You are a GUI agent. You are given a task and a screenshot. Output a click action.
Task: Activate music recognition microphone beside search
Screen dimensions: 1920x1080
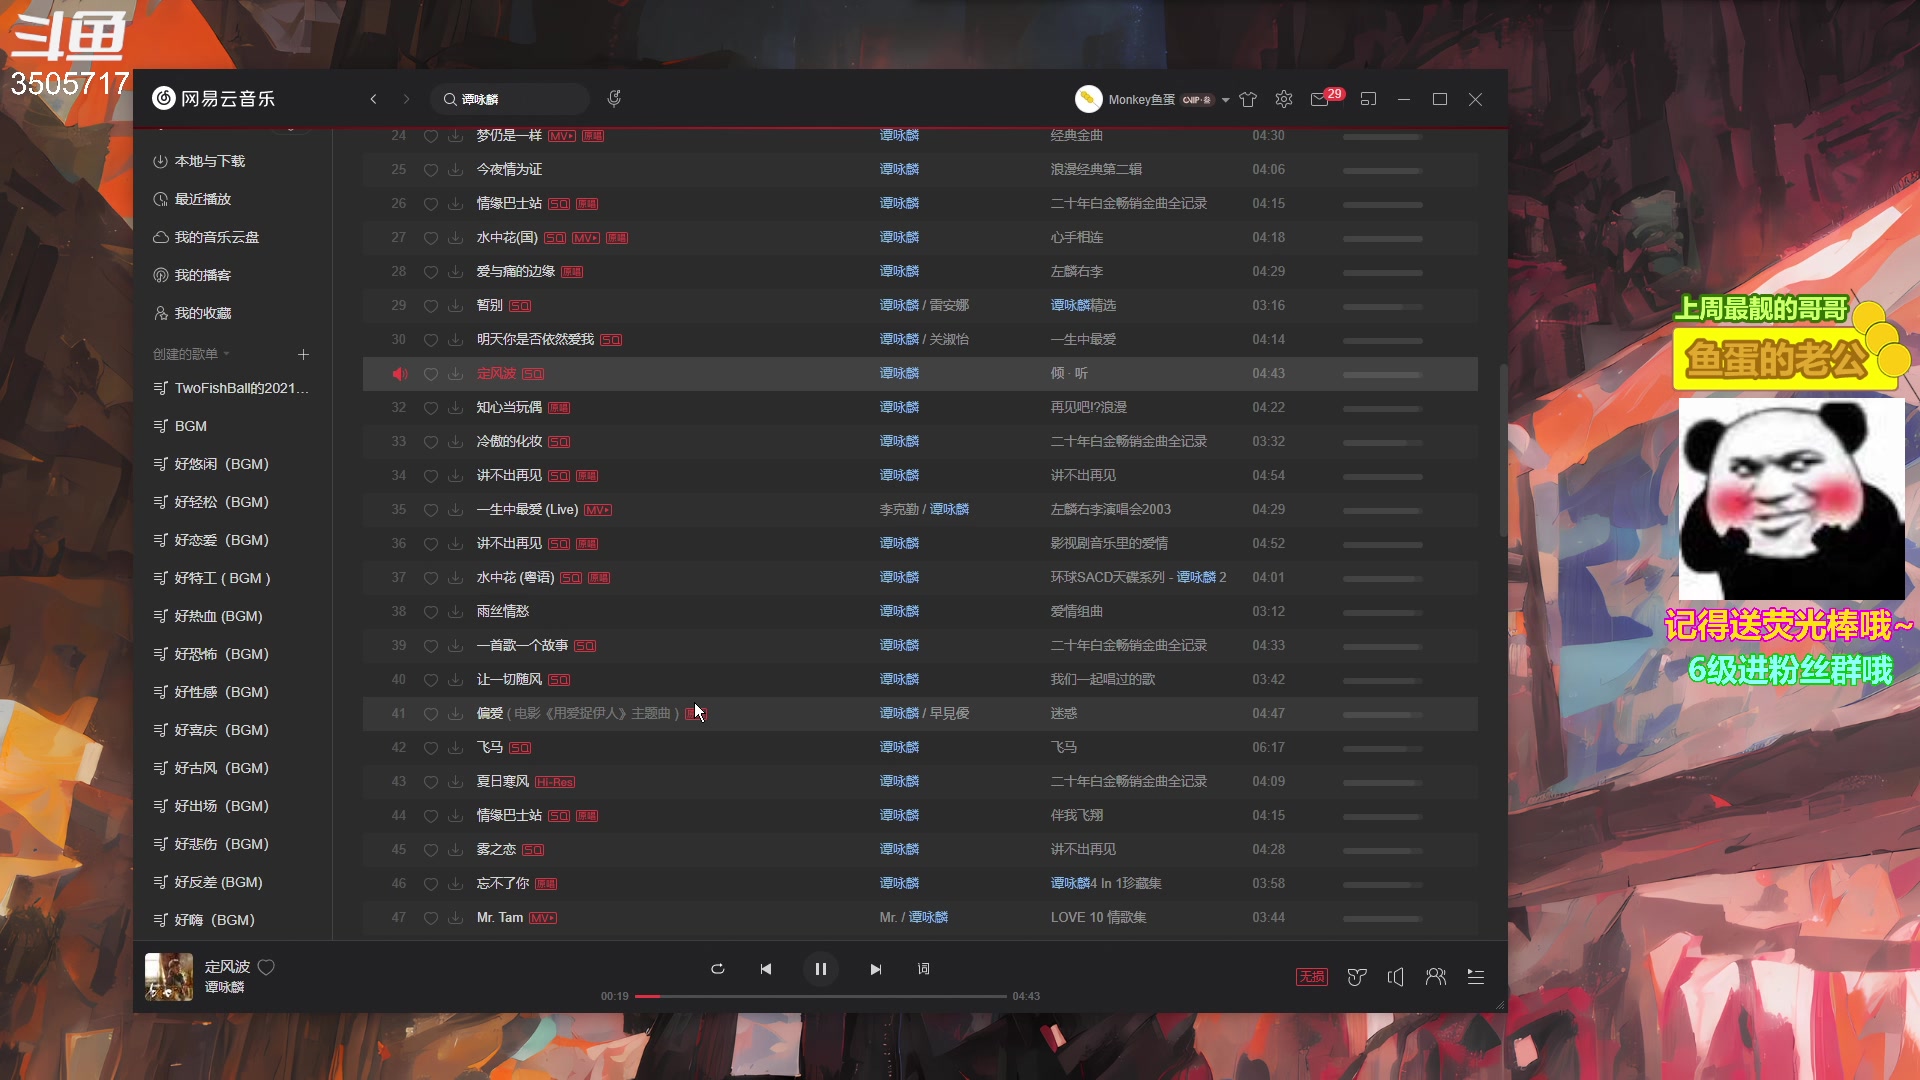coord(615,98)
